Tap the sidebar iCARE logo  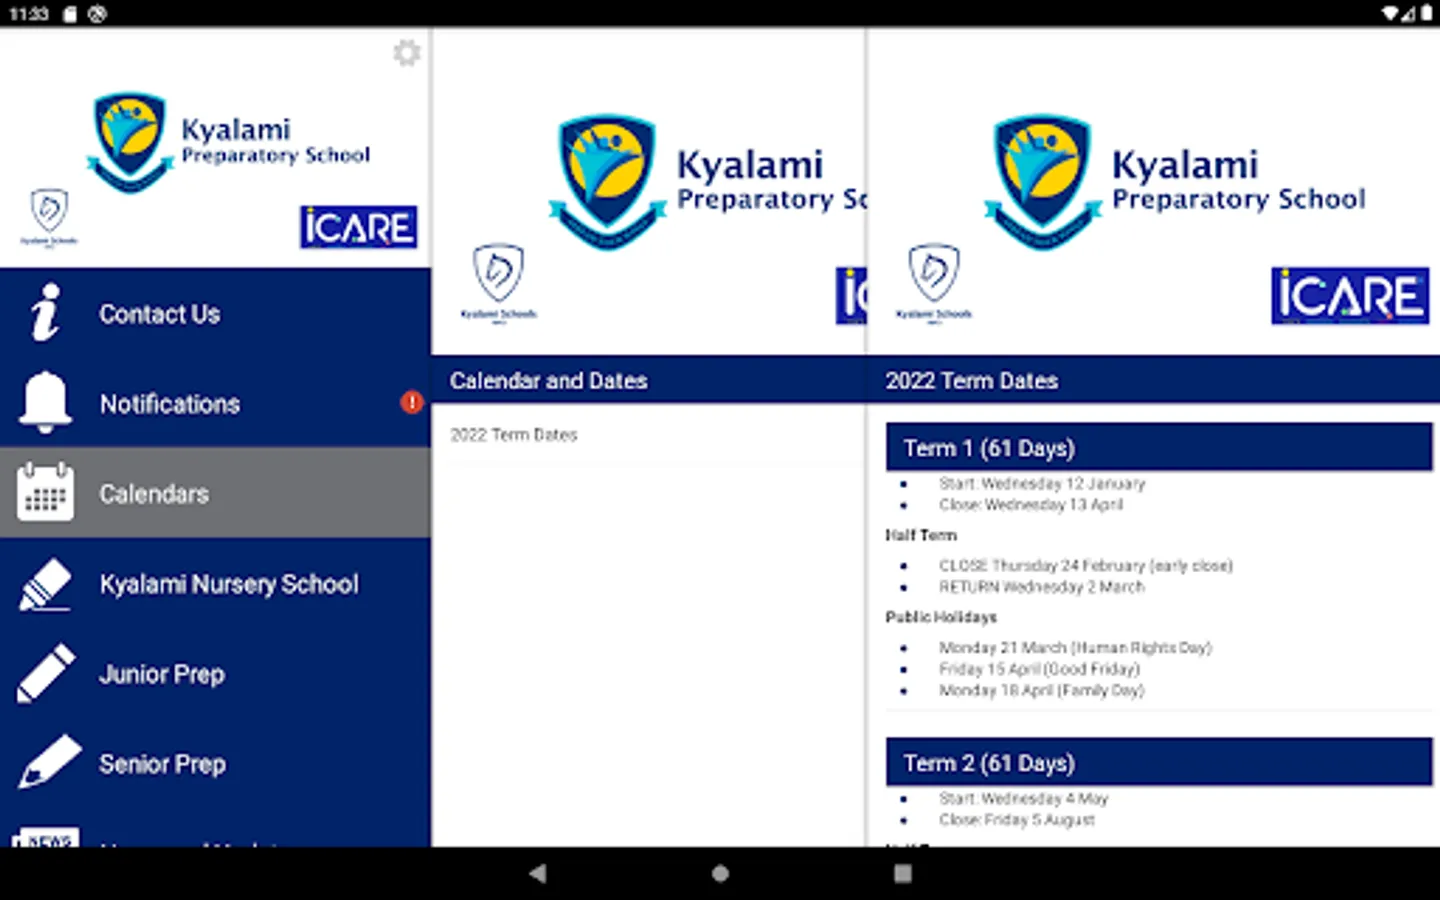coord(358,228)
